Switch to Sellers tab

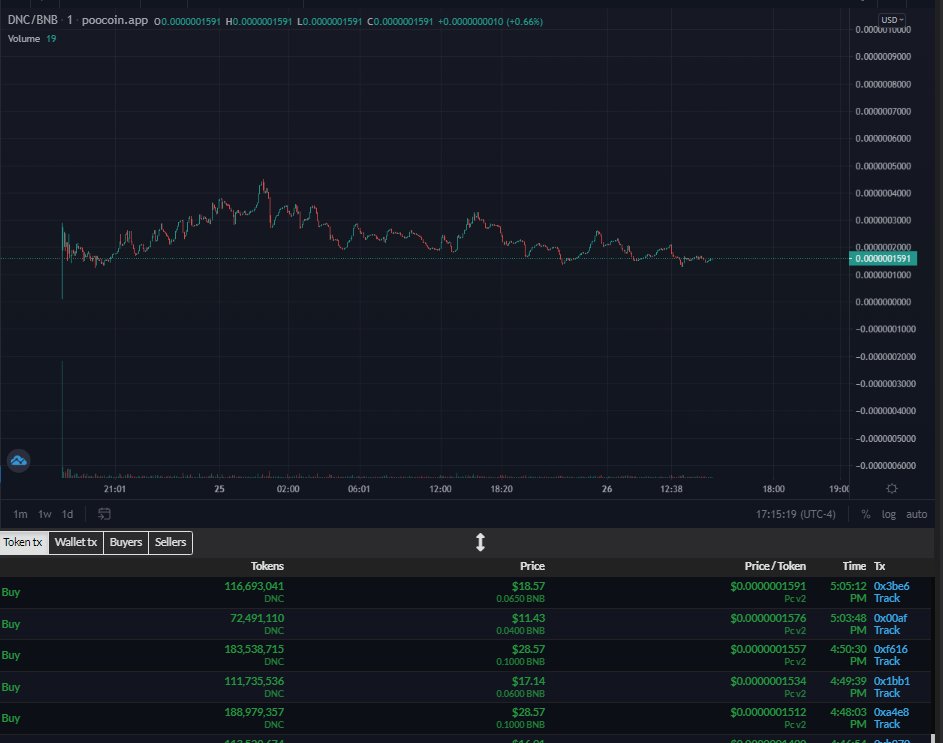(171, 542)
